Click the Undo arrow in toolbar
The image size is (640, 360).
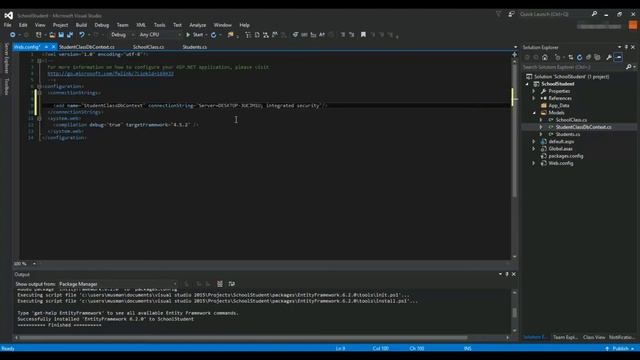pos(82,35)
